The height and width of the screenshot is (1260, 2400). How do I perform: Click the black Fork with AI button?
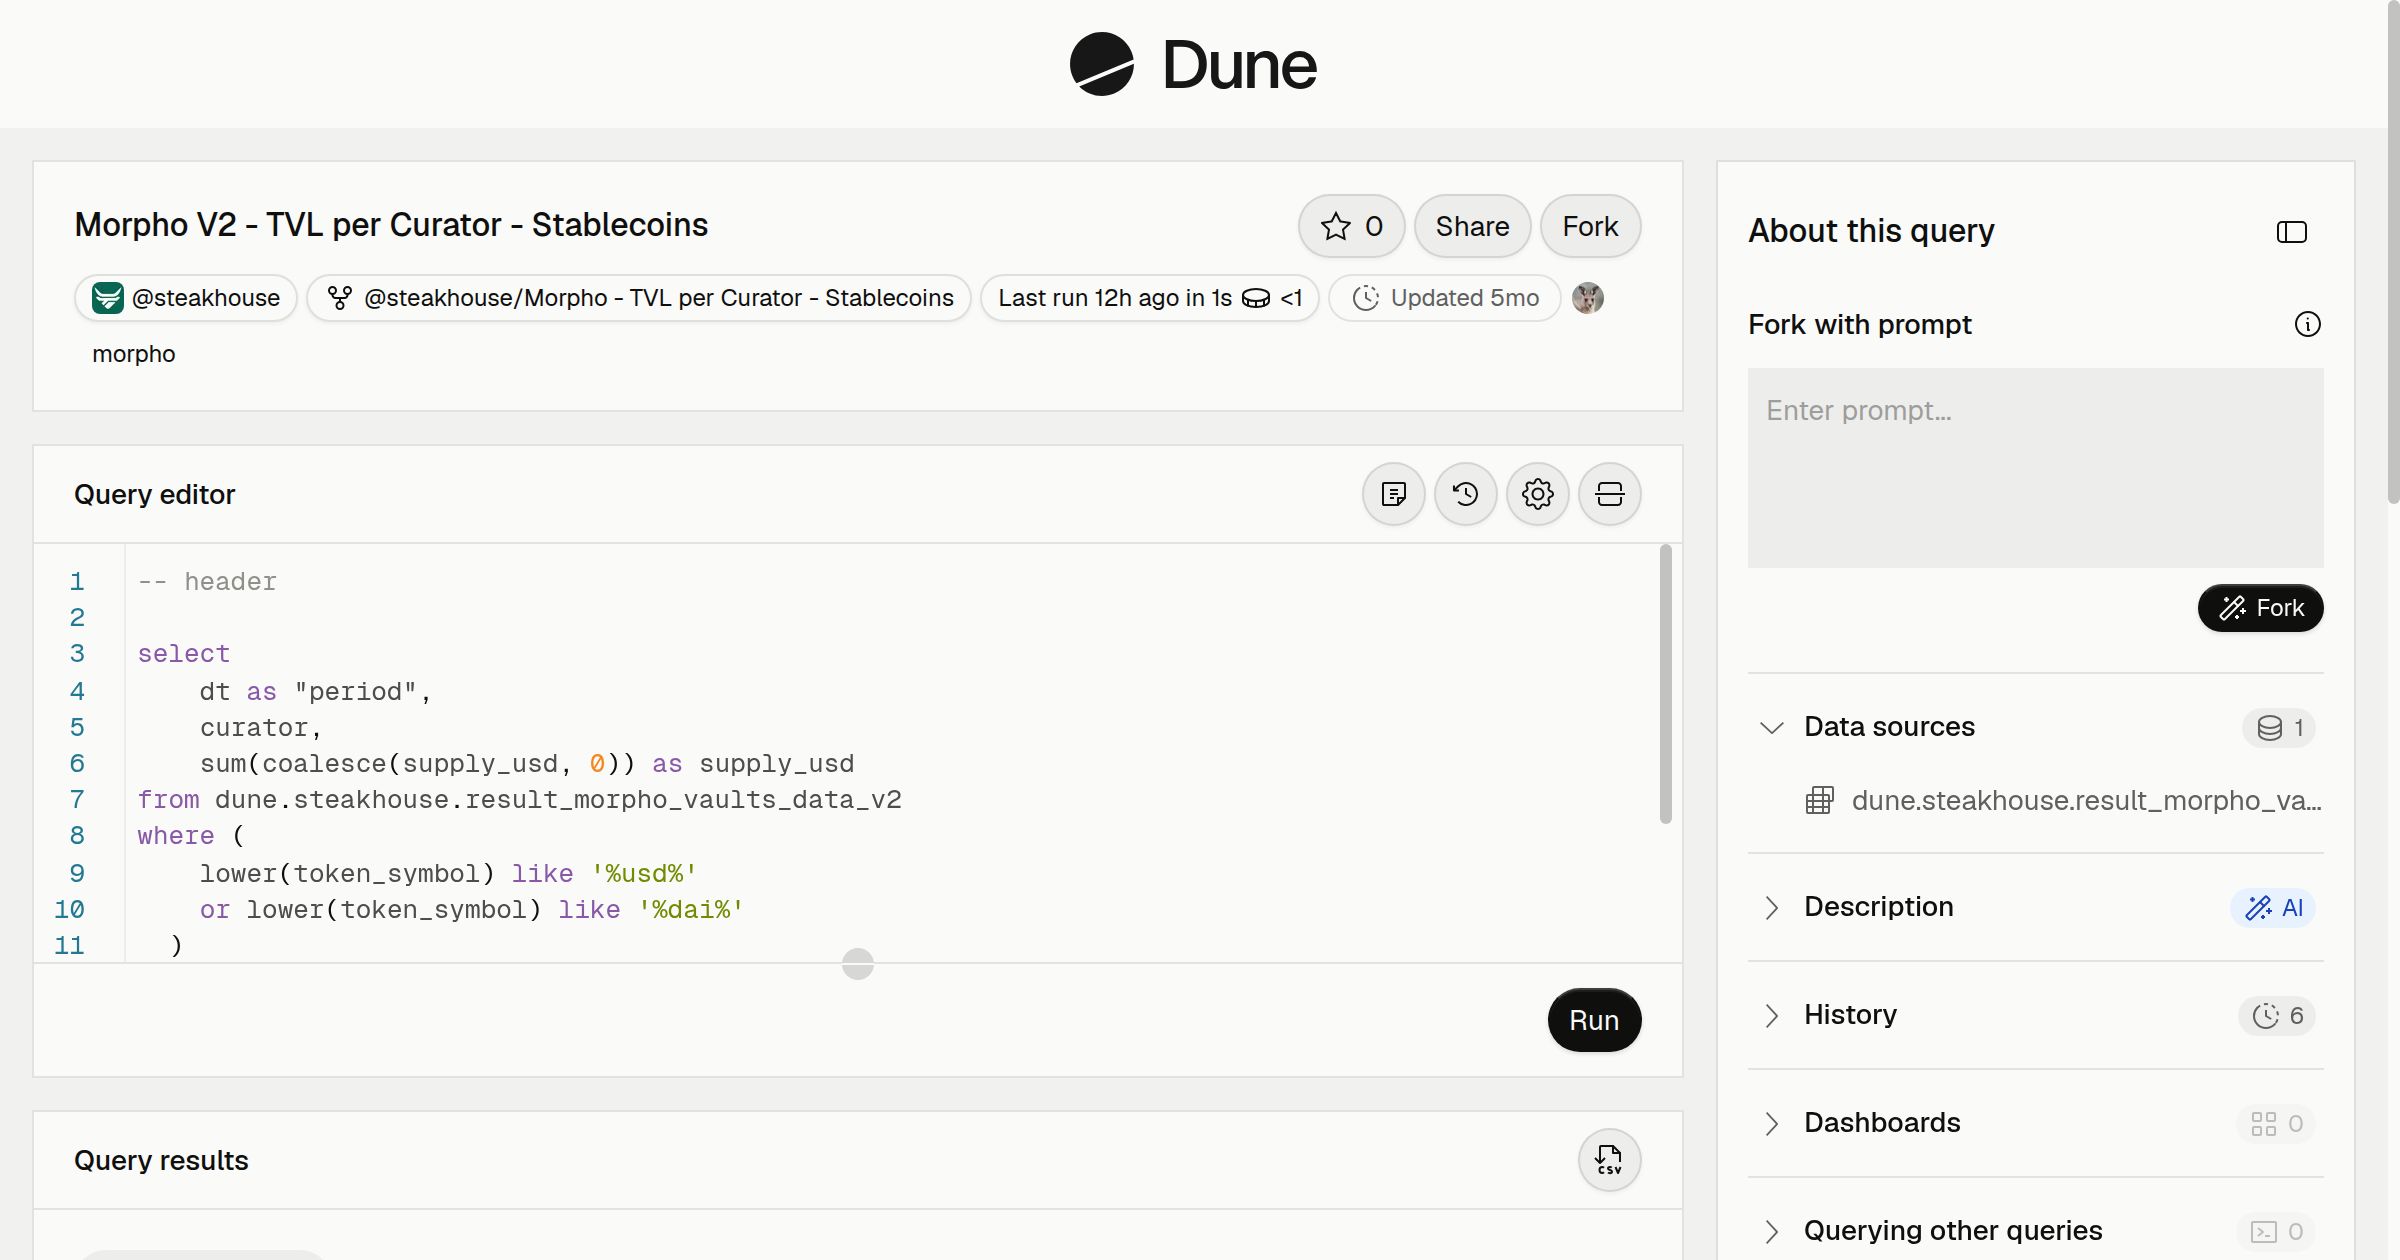(x=2260, y=608)
